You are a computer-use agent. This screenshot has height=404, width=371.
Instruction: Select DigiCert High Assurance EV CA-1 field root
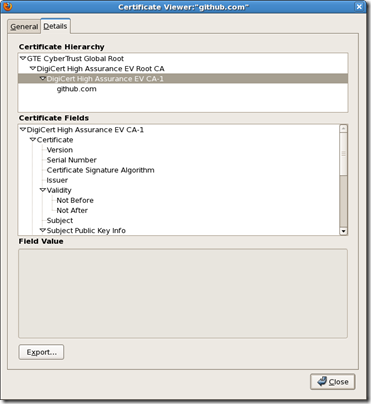85,130
